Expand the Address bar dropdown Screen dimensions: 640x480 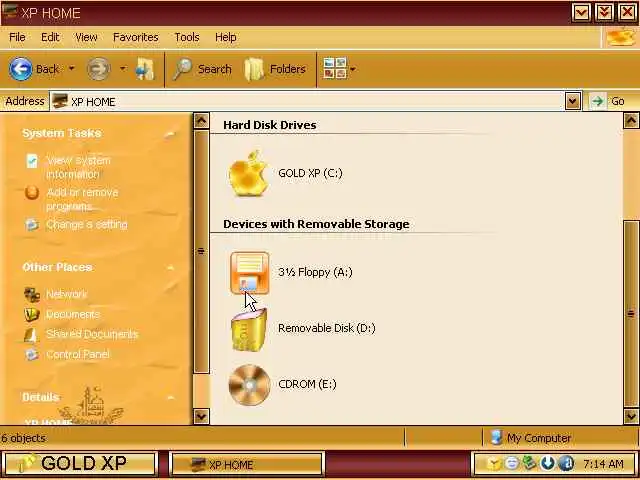point(573,101)
